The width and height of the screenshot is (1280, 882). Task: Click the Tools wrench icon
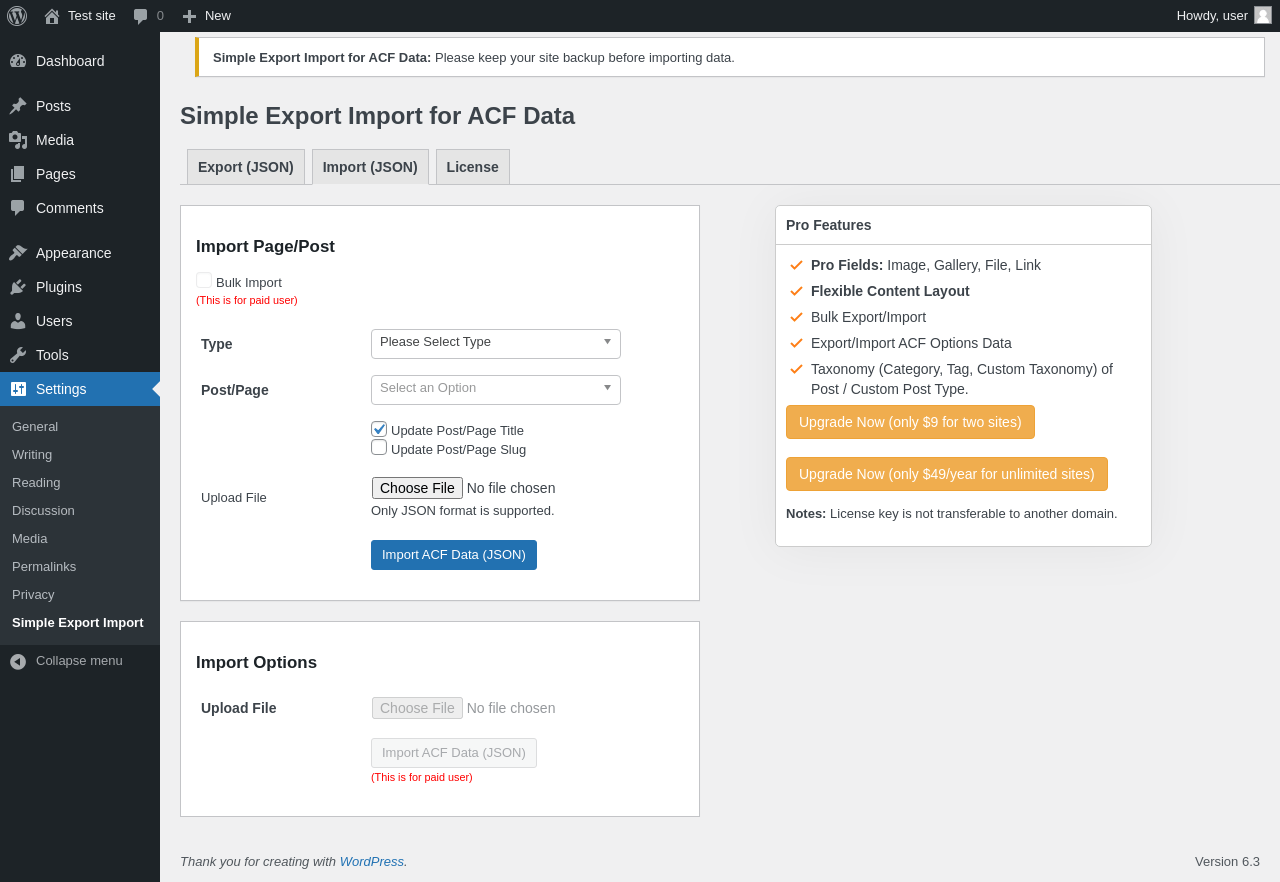click(x=18, y=355)
